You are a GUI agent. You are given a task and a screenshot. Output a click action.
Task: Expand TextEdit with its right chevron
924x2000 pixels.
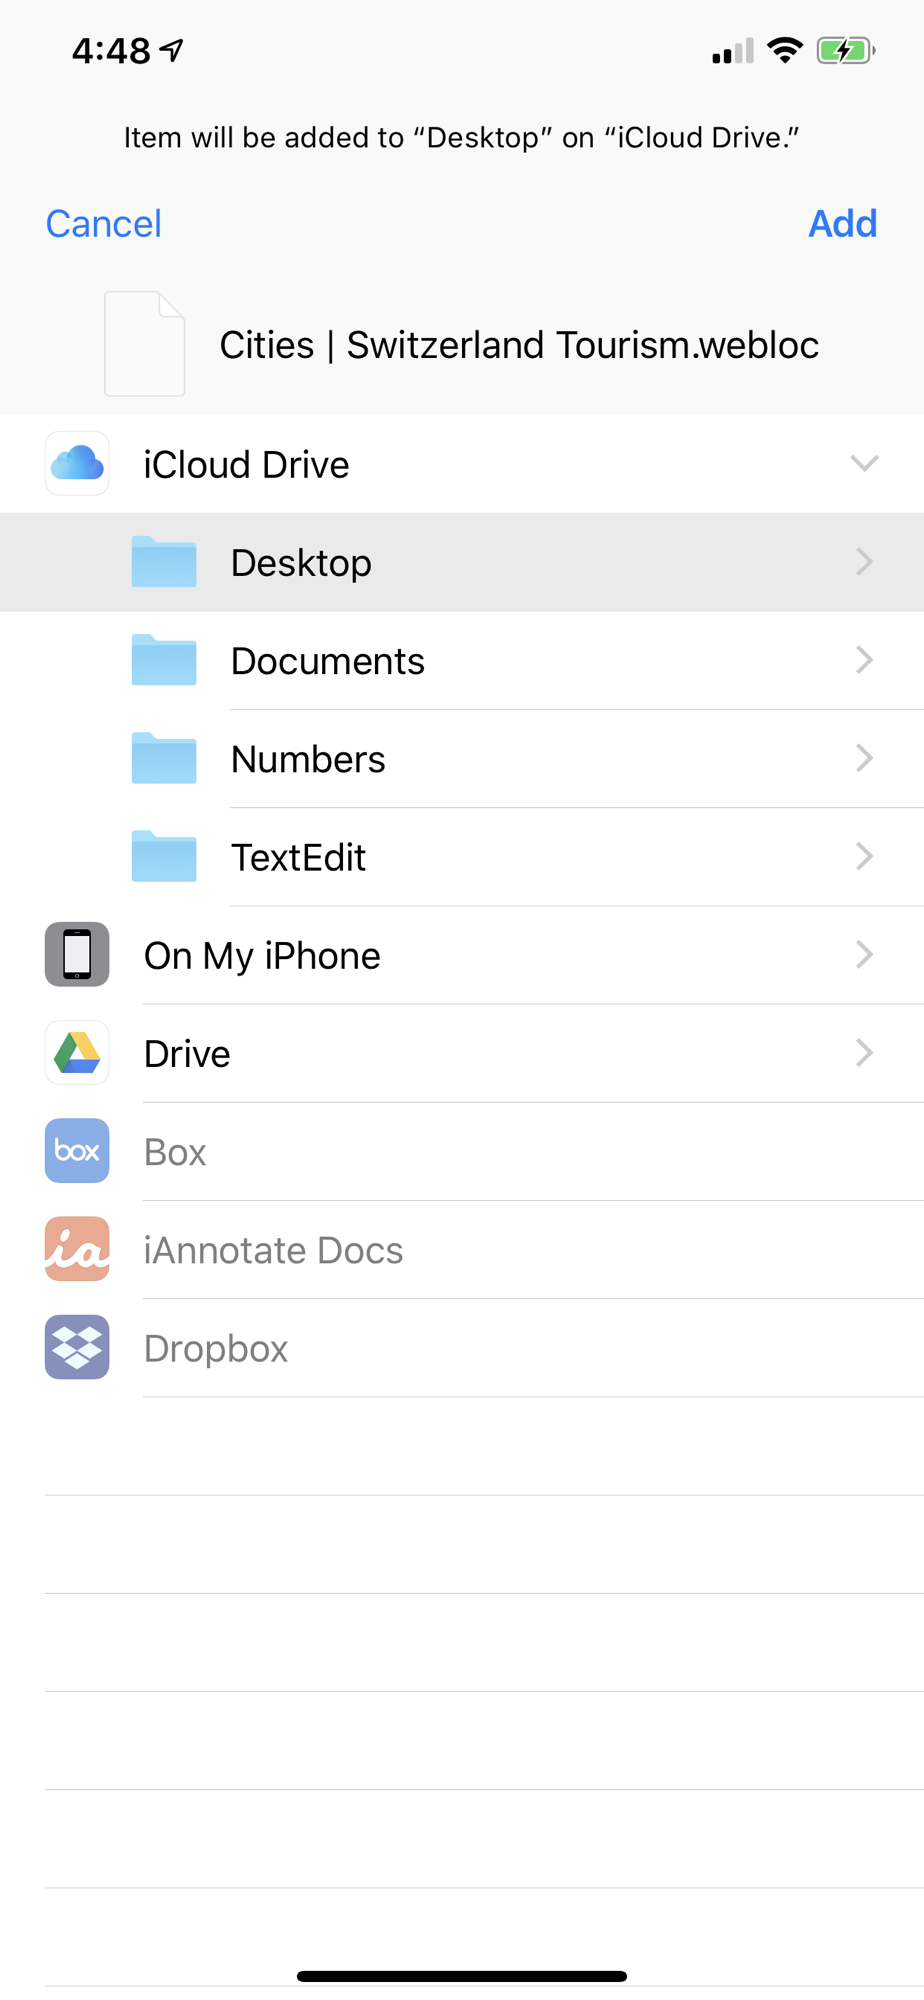pyautogui.click(x=865, y=856)
